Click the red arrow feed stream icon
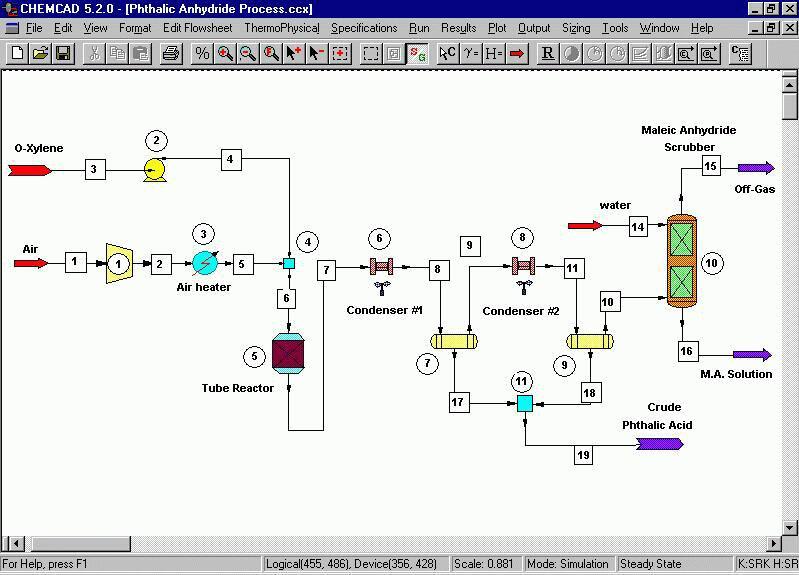This screenshot has height=575, width=799. click(x=517, y=53)
